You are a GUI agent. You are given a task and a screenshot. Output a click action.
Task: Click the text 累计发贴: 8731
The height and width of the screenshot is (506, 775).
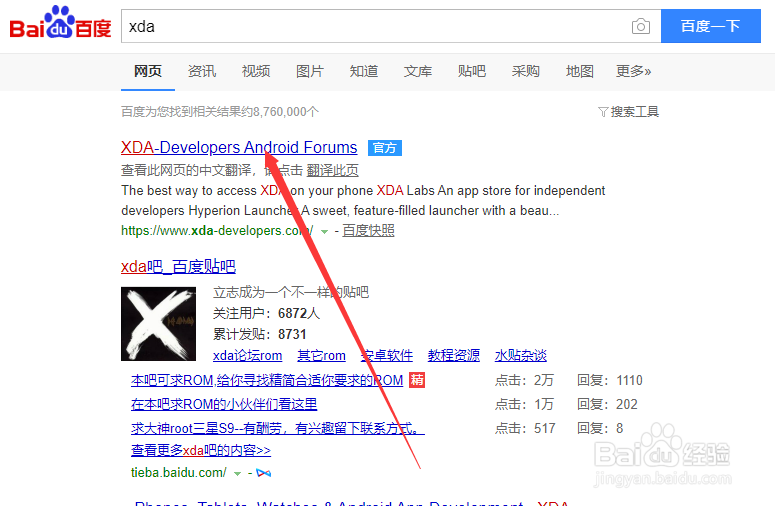pos(259,335)
